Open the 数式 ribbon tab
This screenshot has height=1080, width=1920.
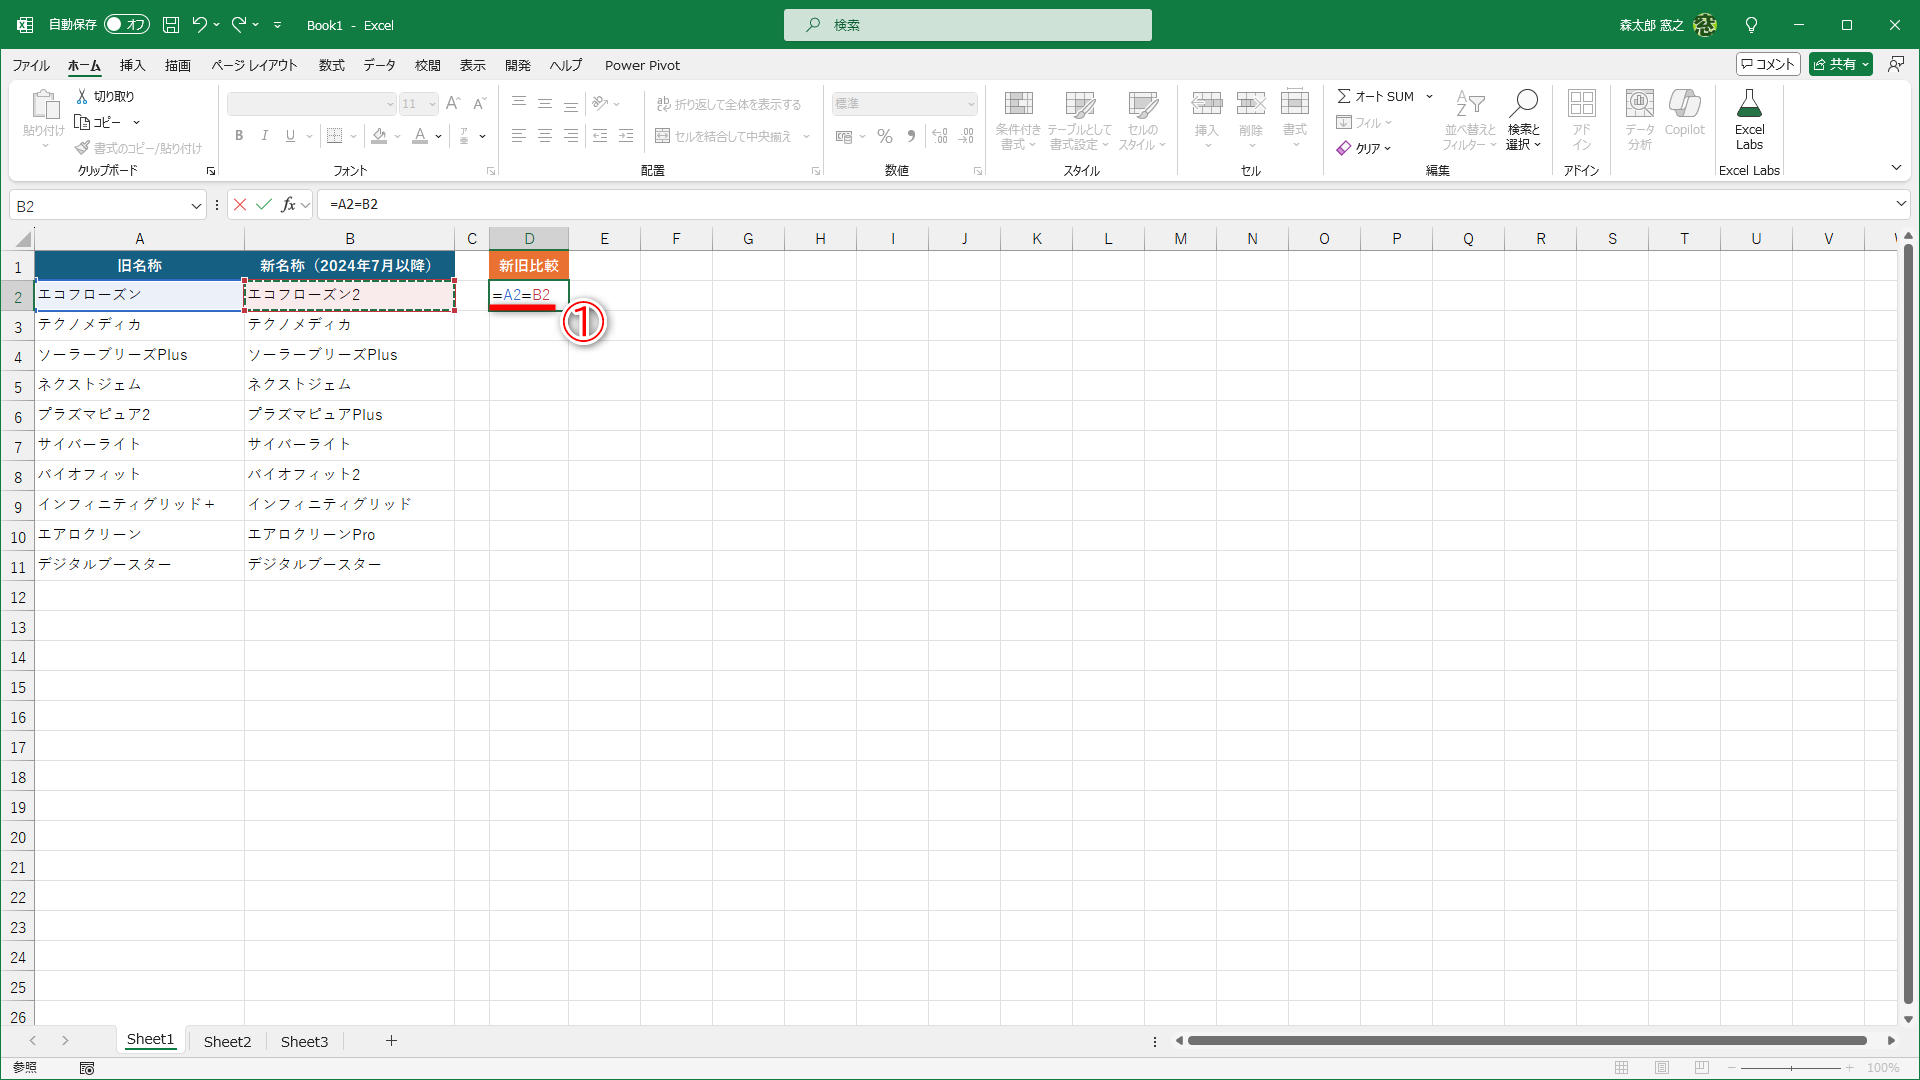(331, 65)
